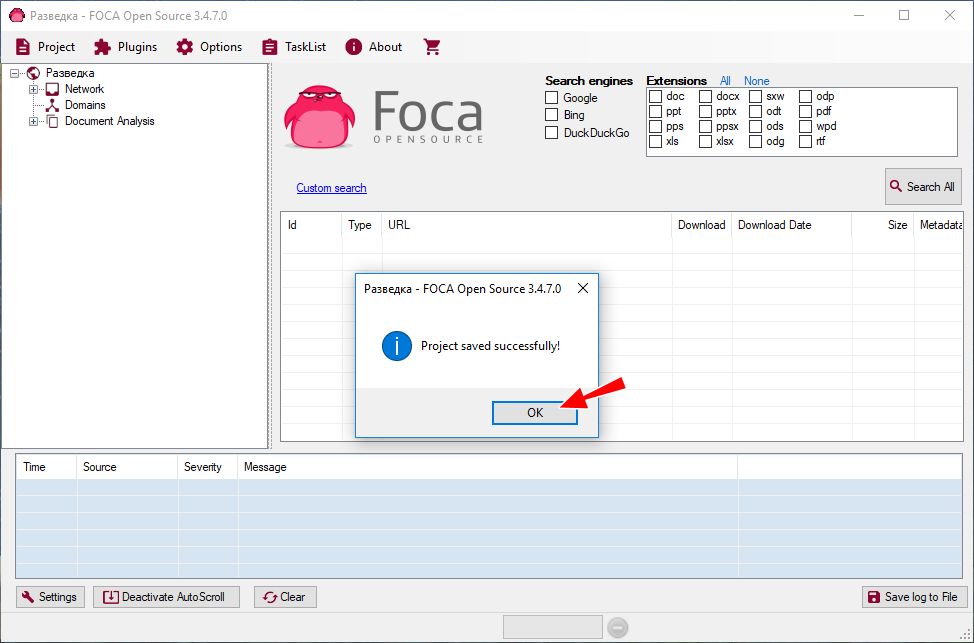Screen dimensions: 974x643
Task: Open the shopping cart icon
Action: (432, 47)
